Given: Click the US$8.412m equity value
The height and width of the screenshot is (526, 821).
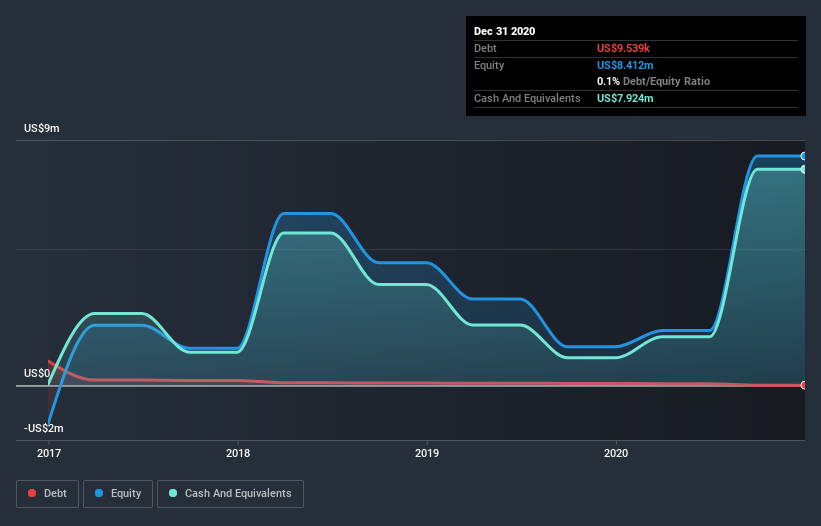Looking at the screenshot, I should pos(625,65).
